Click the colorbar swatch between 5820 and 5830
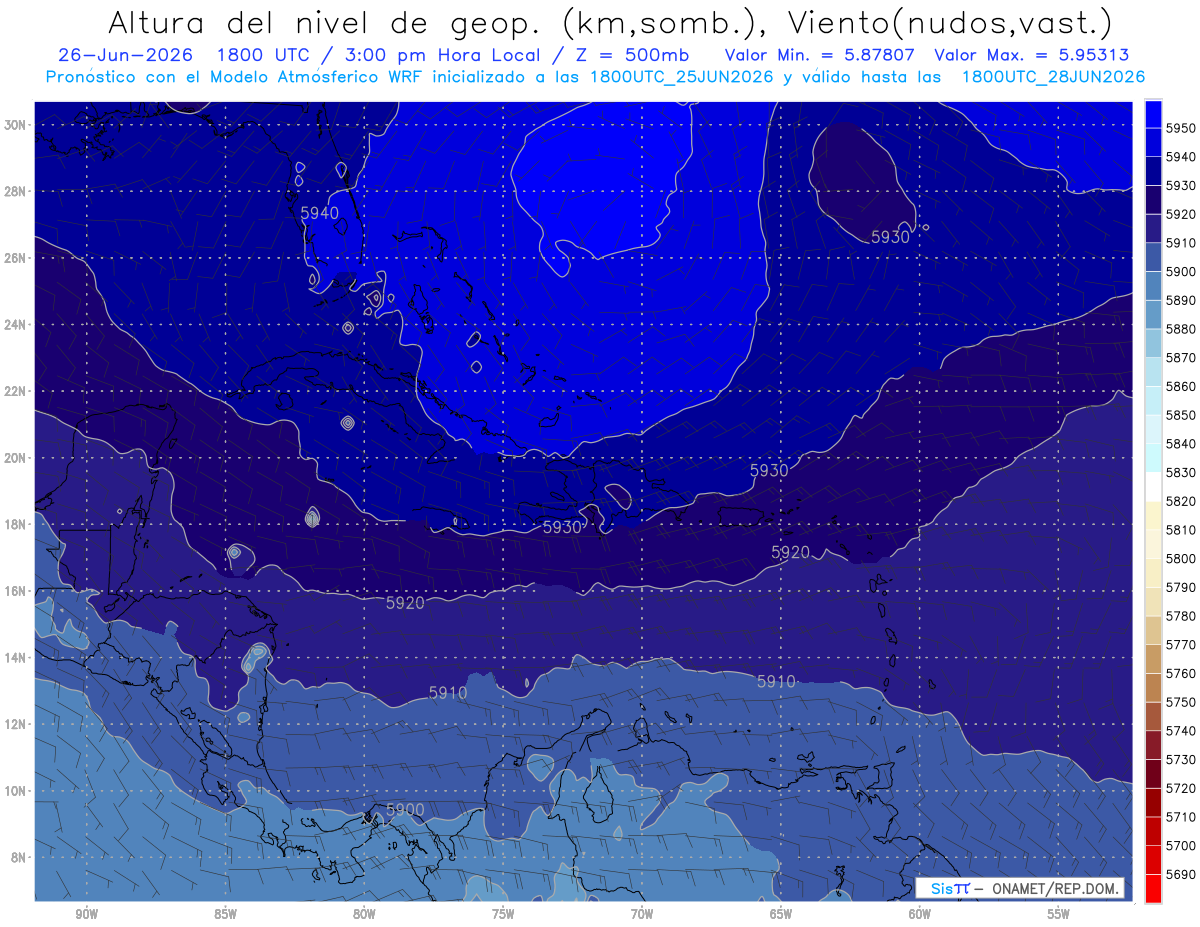The height and width of the screenshot is (927, 1200). point(1153,486)
